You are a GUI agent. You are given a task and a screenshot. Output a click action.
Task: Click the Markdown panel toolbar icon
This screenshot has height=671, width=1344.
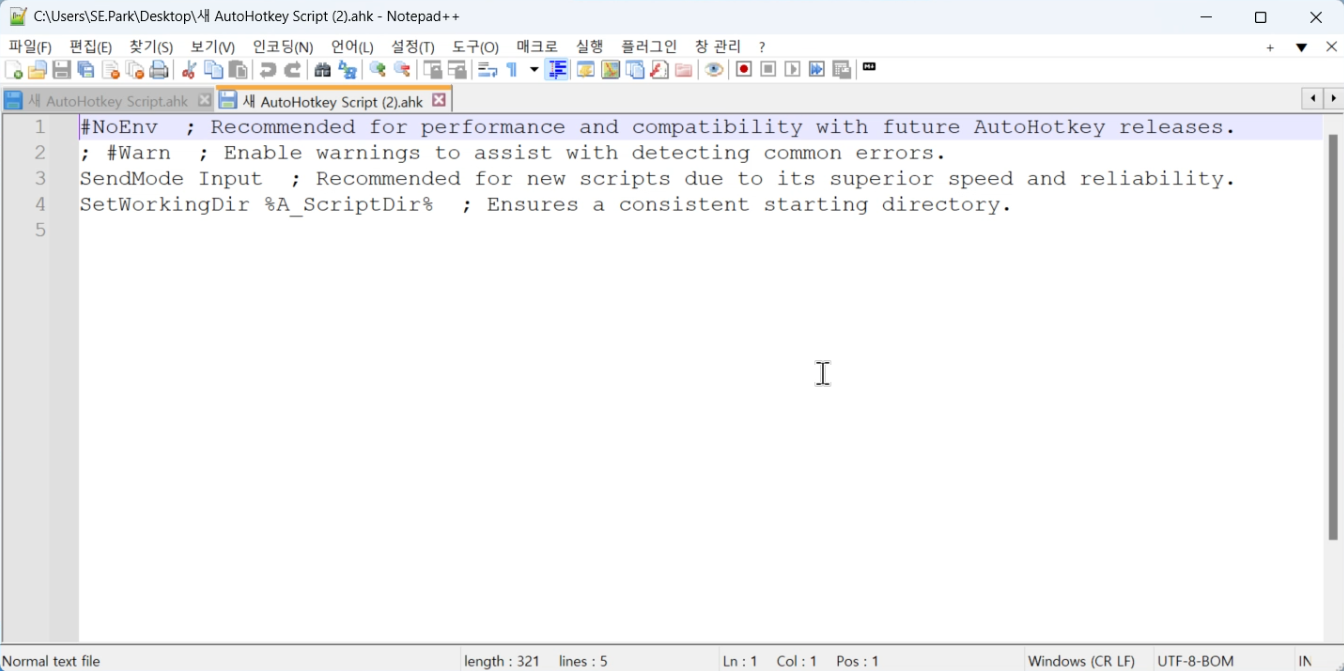869,67
